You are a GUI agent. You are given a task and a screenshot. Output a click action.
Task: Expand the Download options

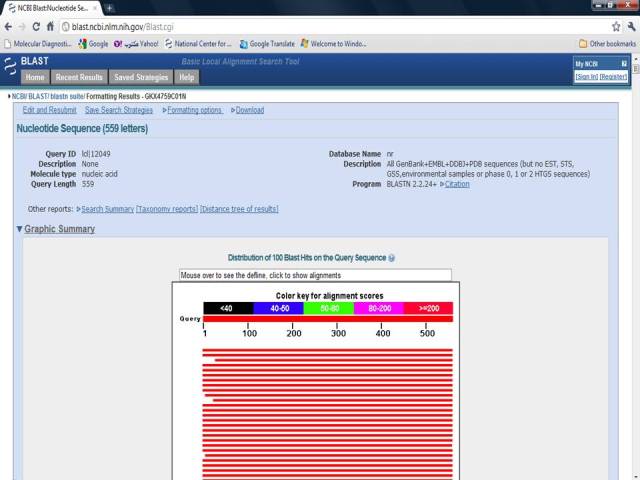tap(247, 110)
